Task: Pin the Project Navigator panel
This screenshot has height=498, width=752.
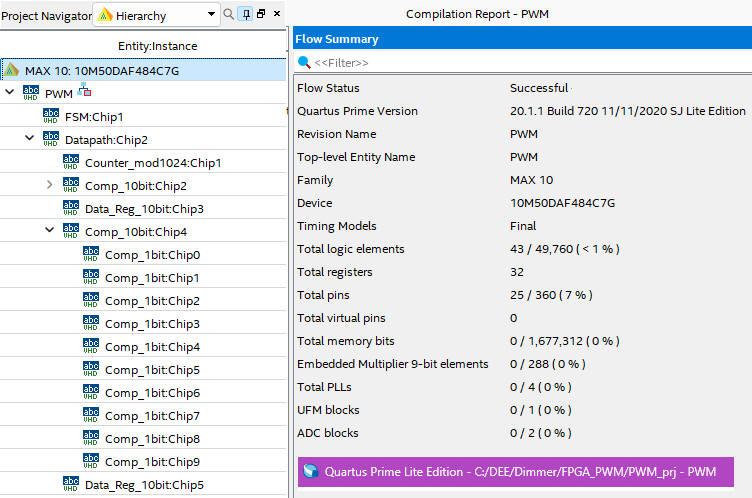Action: coord(245,15)
